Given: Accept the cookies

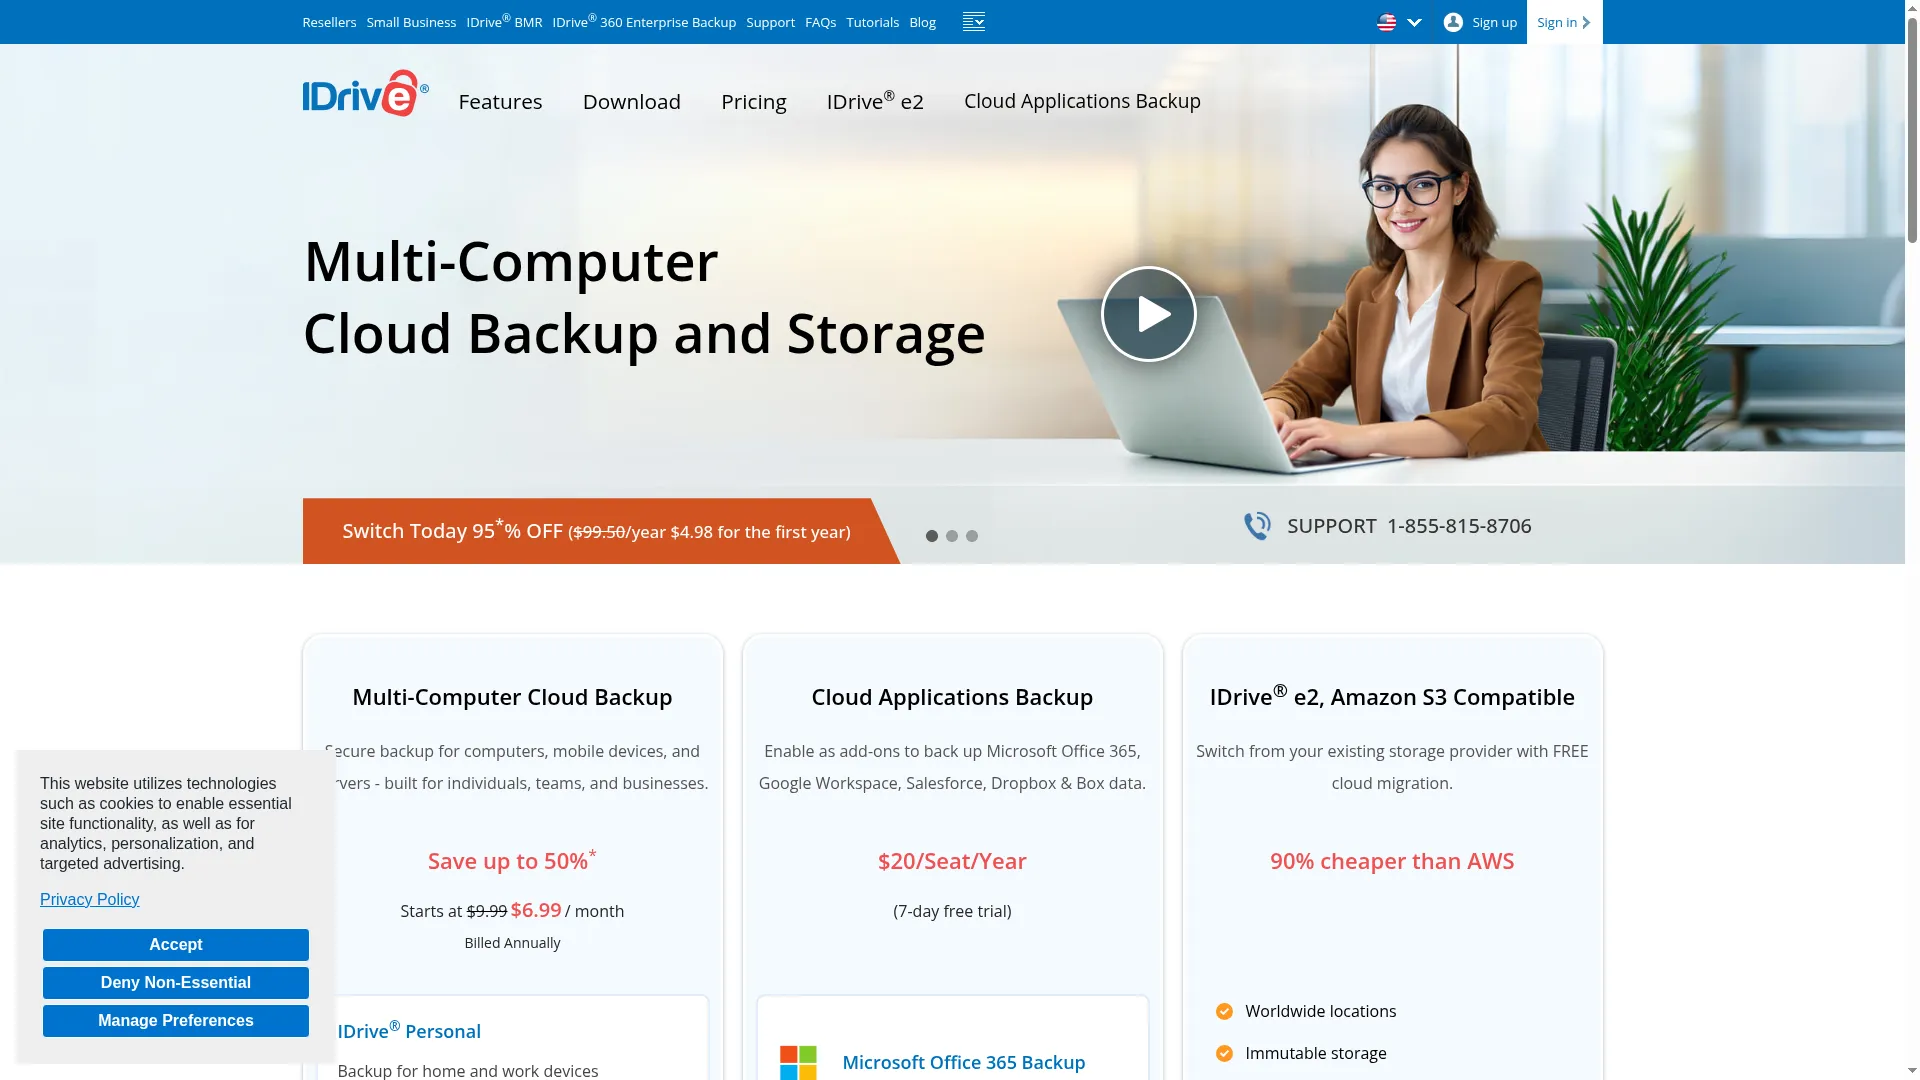Looking at the screenshot, I should [176, 945].
